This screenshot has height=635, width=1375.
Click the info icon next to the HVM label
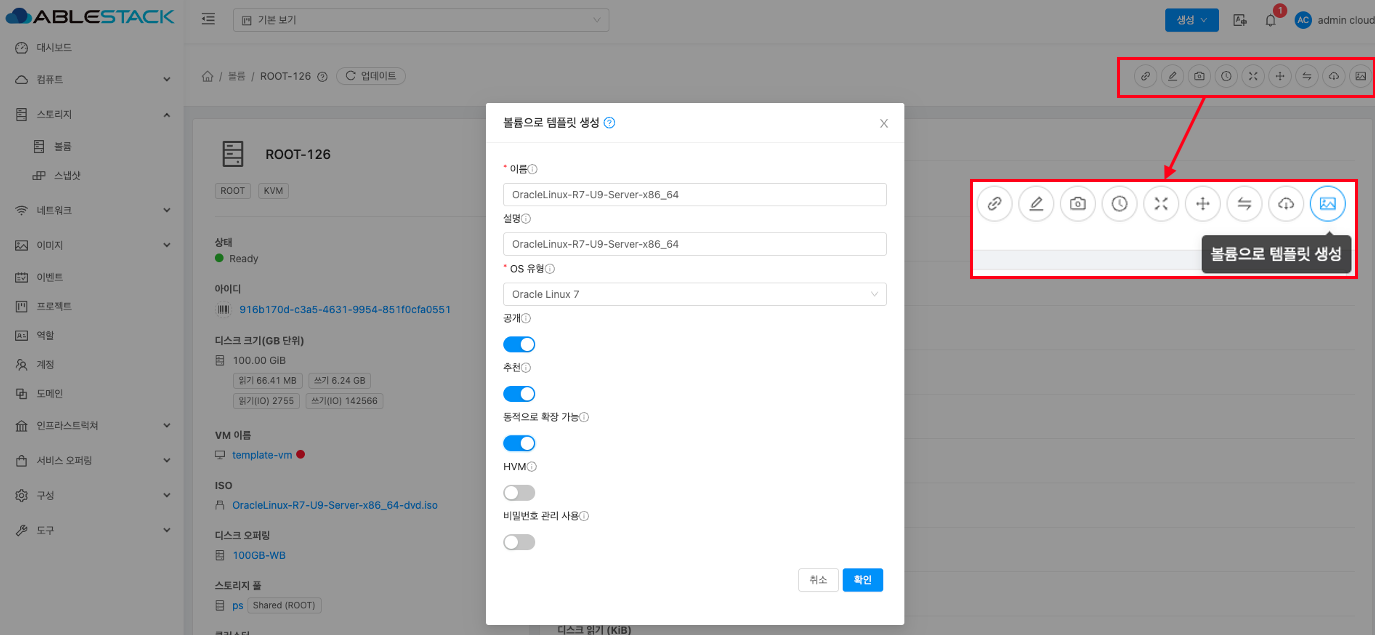pos(532,467)
